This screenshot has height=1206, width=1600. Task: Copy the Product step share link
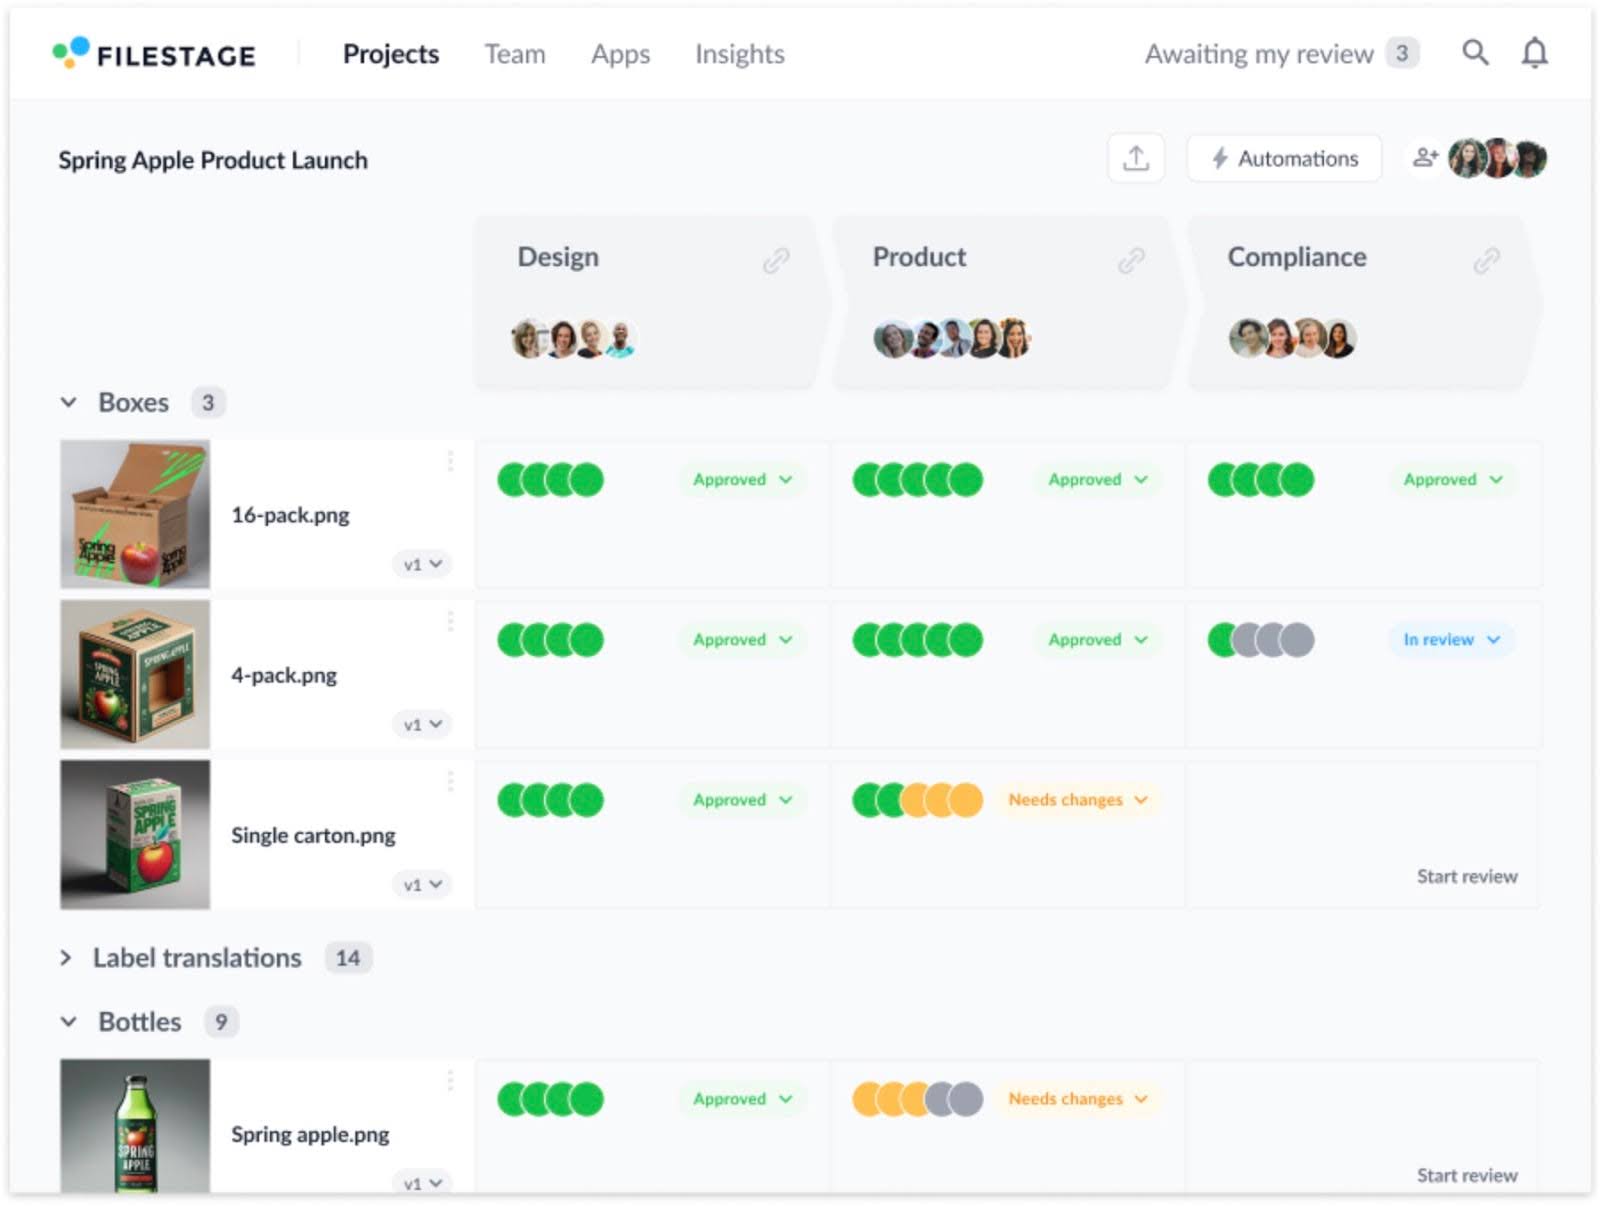(x=1131, y=260)
